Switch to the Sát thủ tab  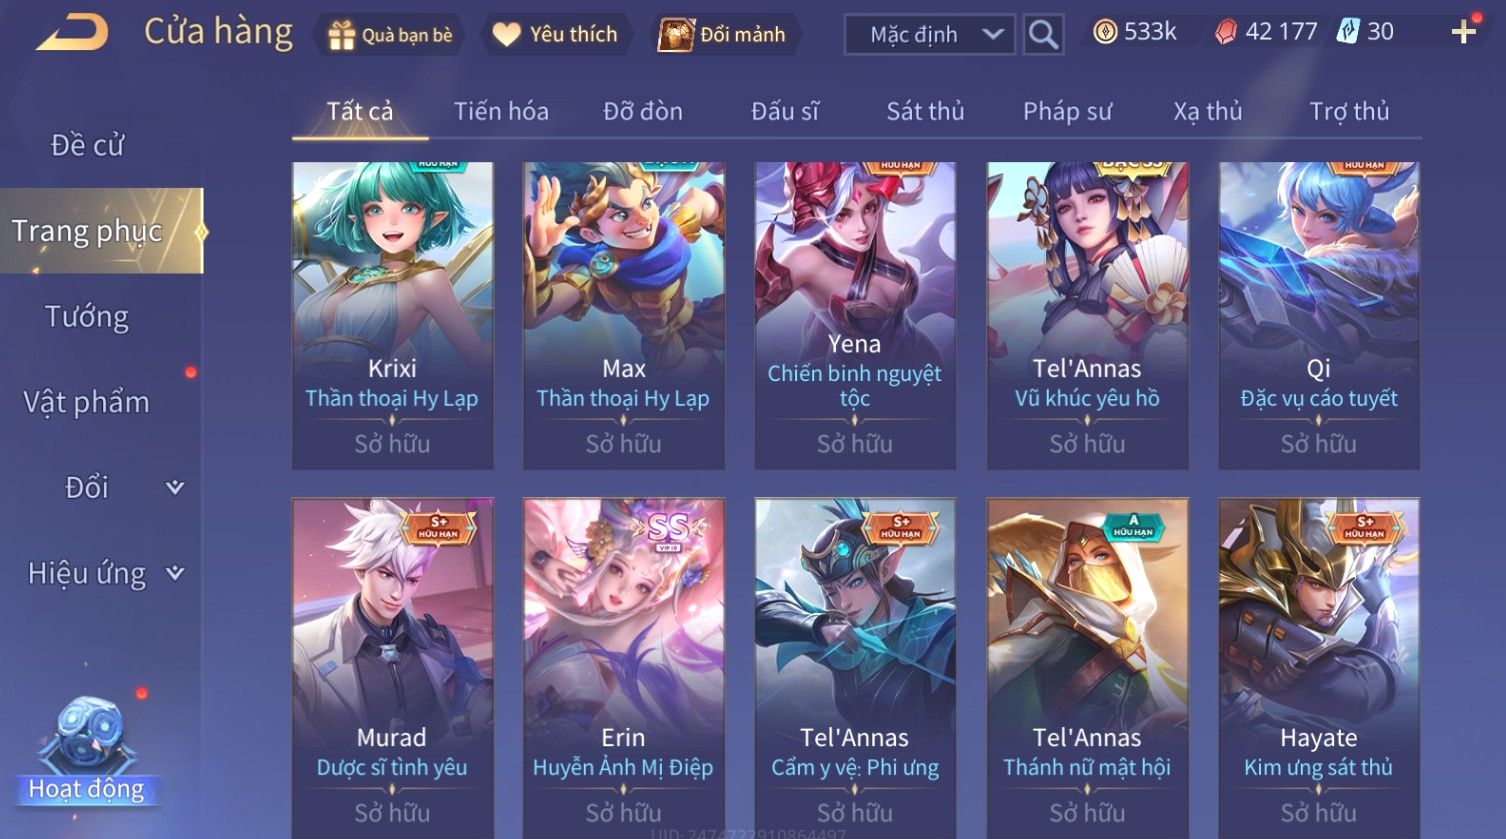(x=925, y=111)
